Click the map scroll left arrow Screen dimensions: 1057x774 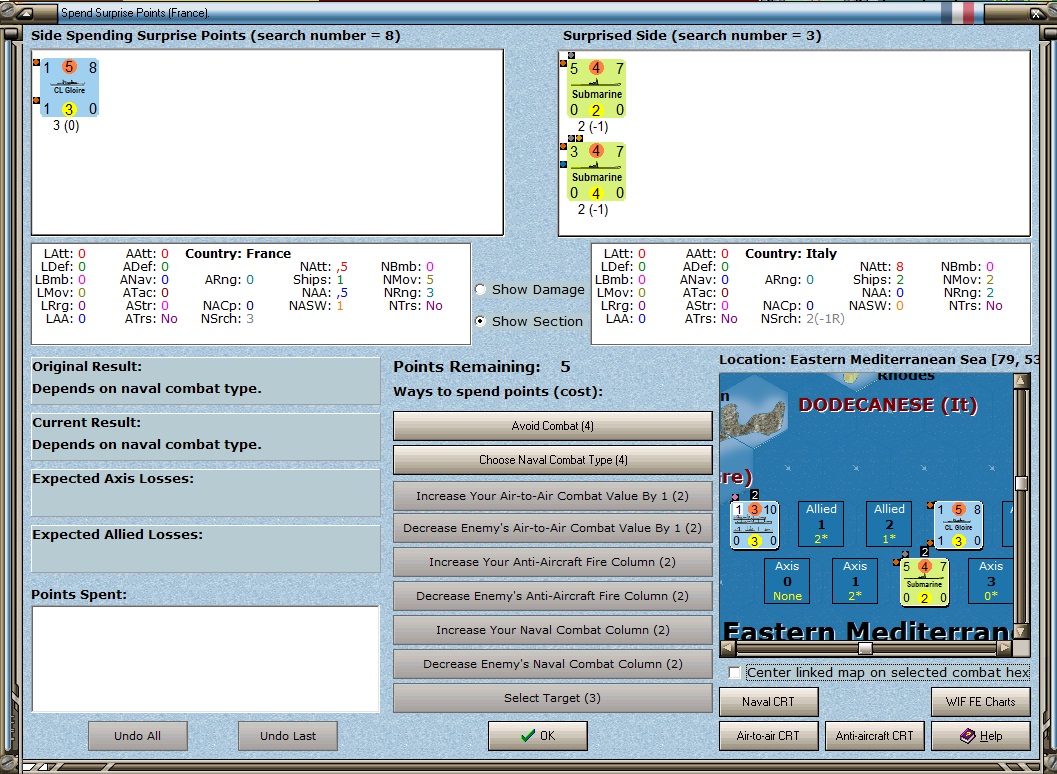[x=727, y=649]
